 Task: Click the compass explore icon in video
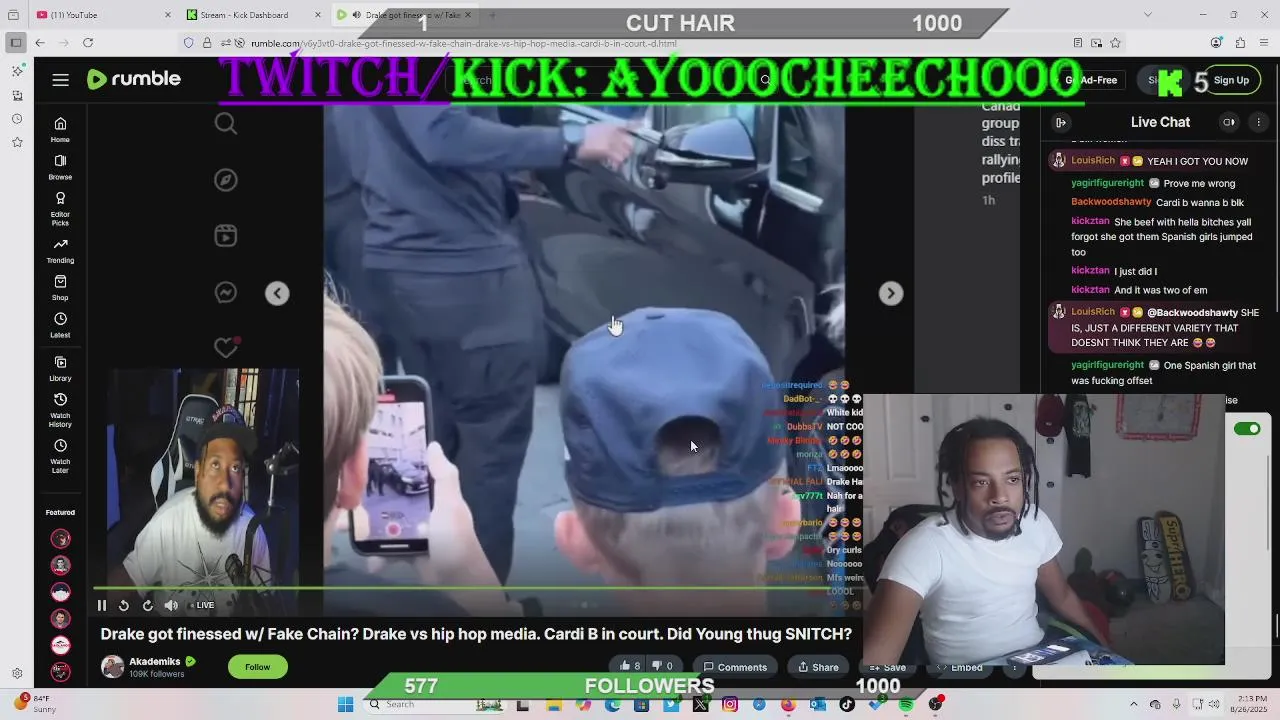pyautogui.click(x=226, y=180)
